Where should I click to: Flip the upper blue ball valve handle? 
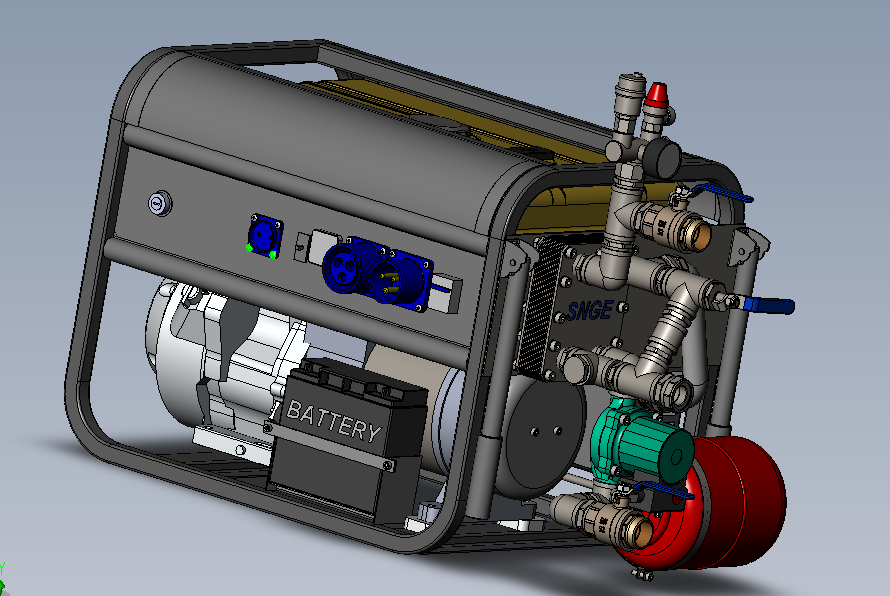click(x=722, y=193)
